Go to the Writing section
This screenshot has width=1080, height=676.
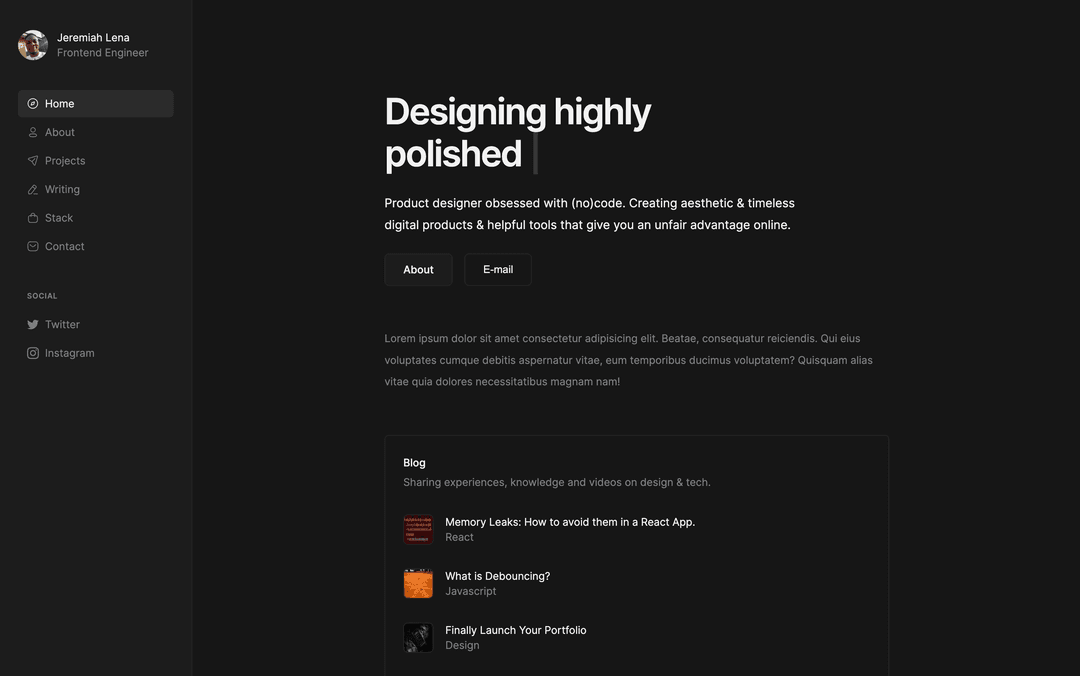click(x=62, y=189)
